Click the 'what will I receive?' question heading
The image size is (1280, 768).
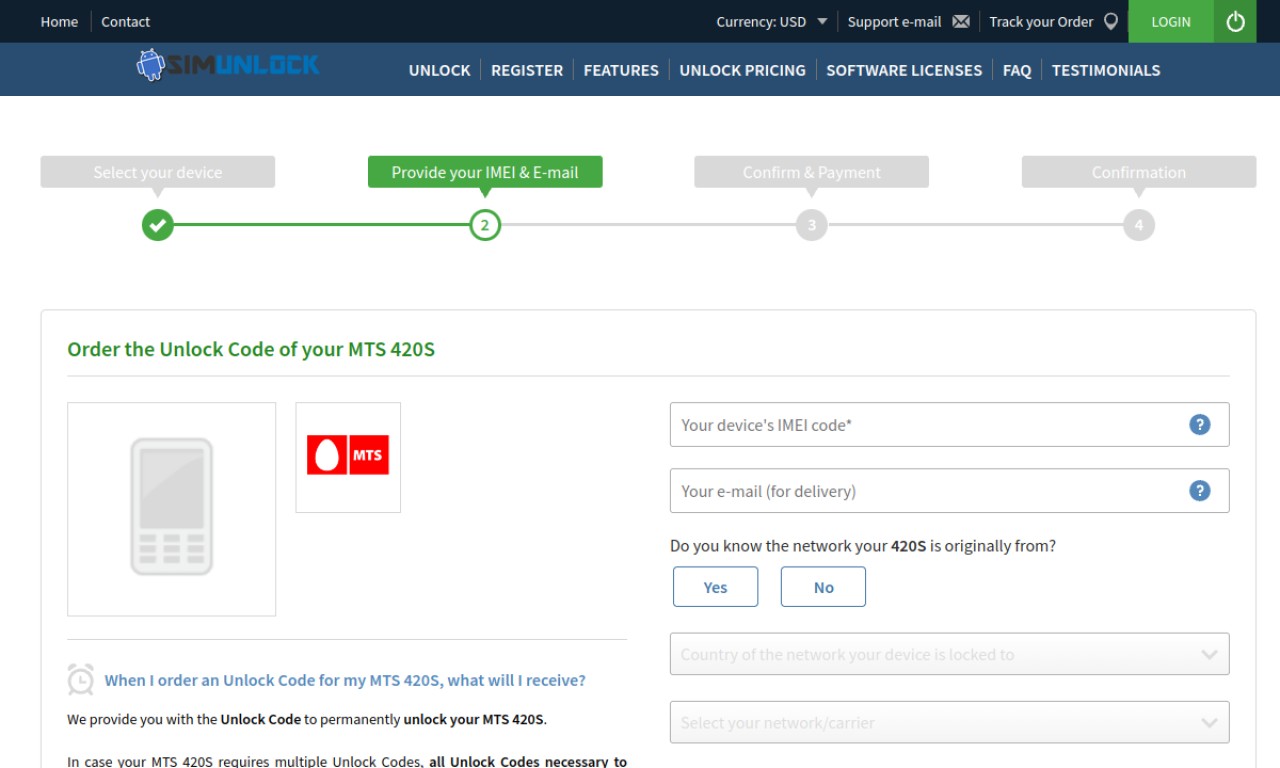pyautogui.click(x=345, y=680)
